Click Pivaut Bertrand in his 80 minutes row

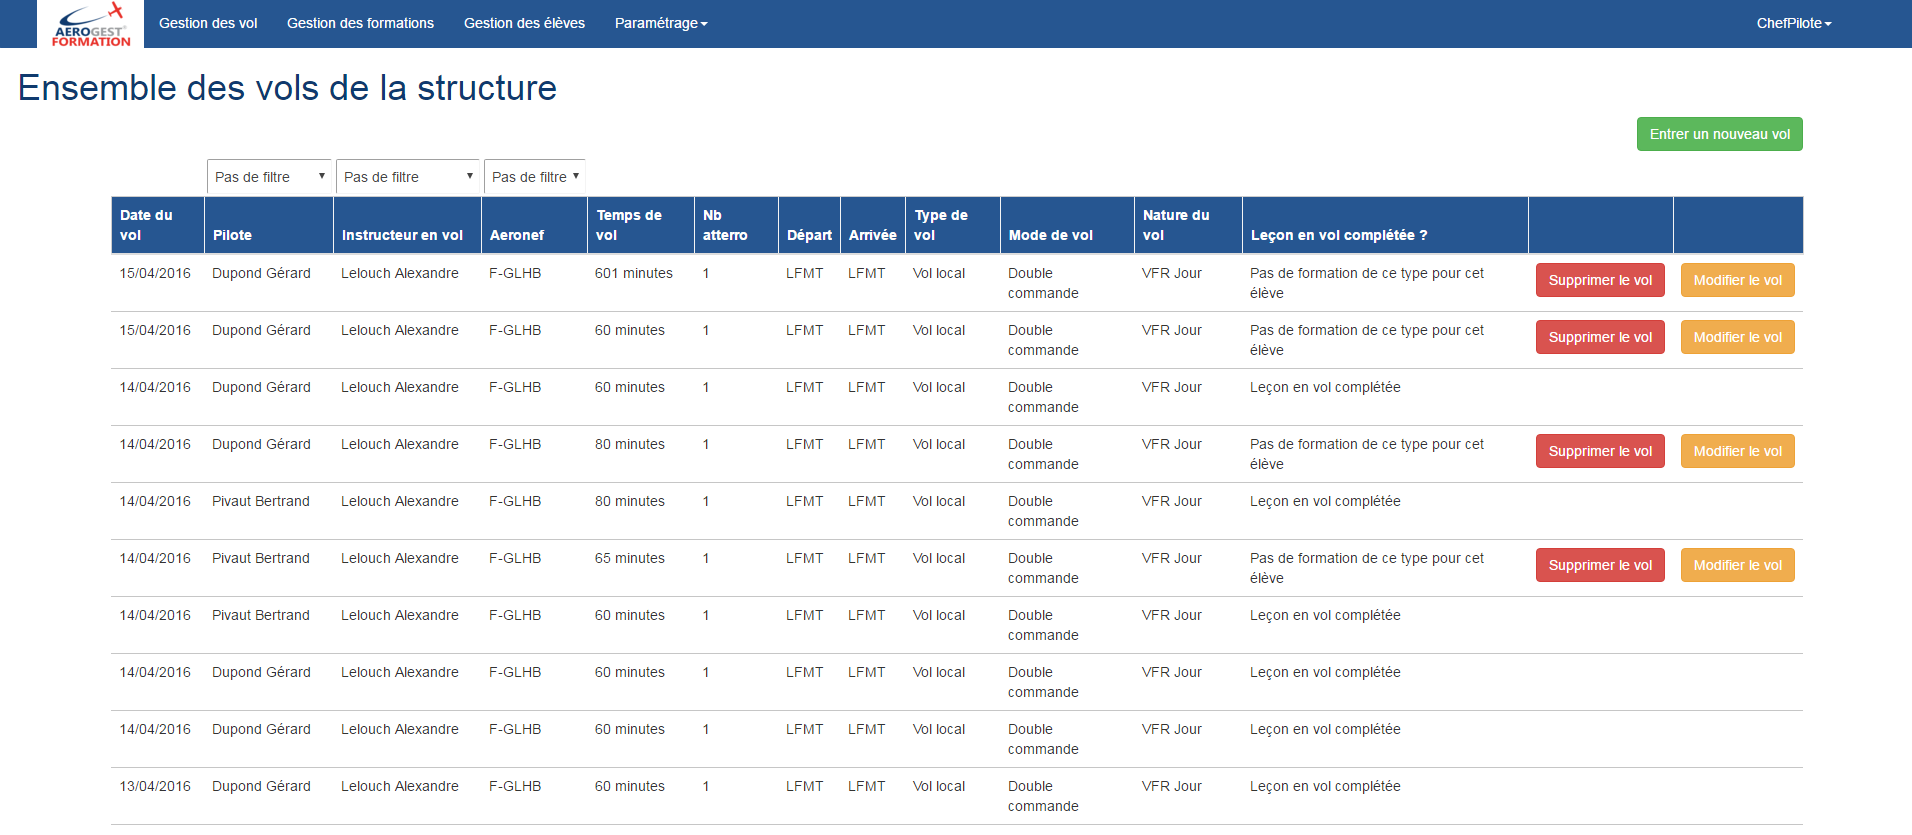click(x=261, y=501)
